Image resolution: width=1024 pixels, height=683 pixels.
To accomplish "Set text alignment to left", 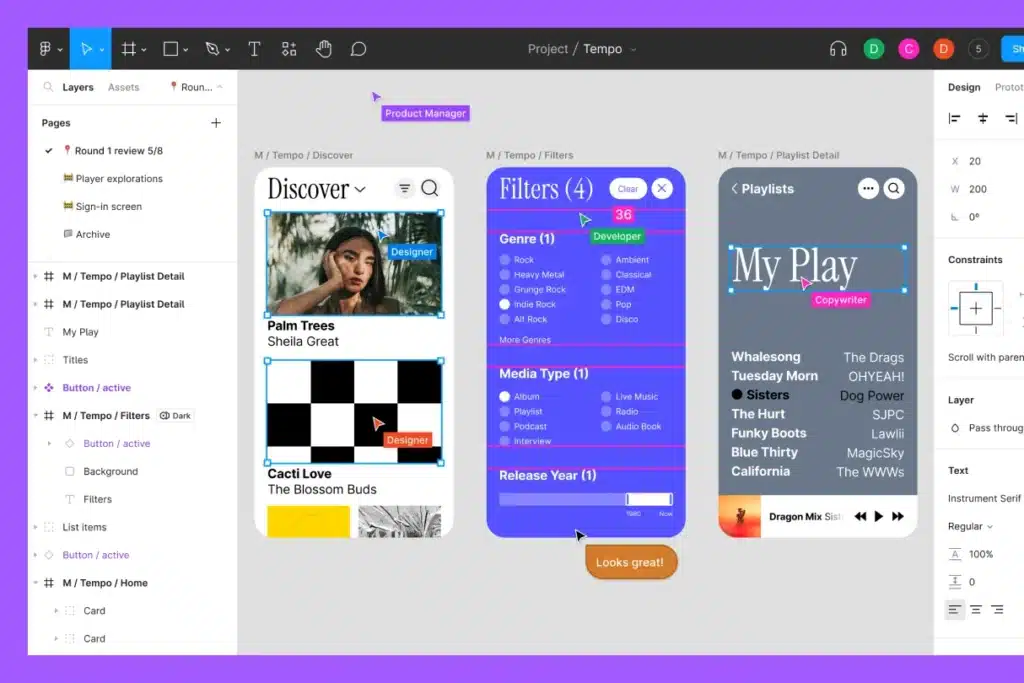I will [954, 609].
